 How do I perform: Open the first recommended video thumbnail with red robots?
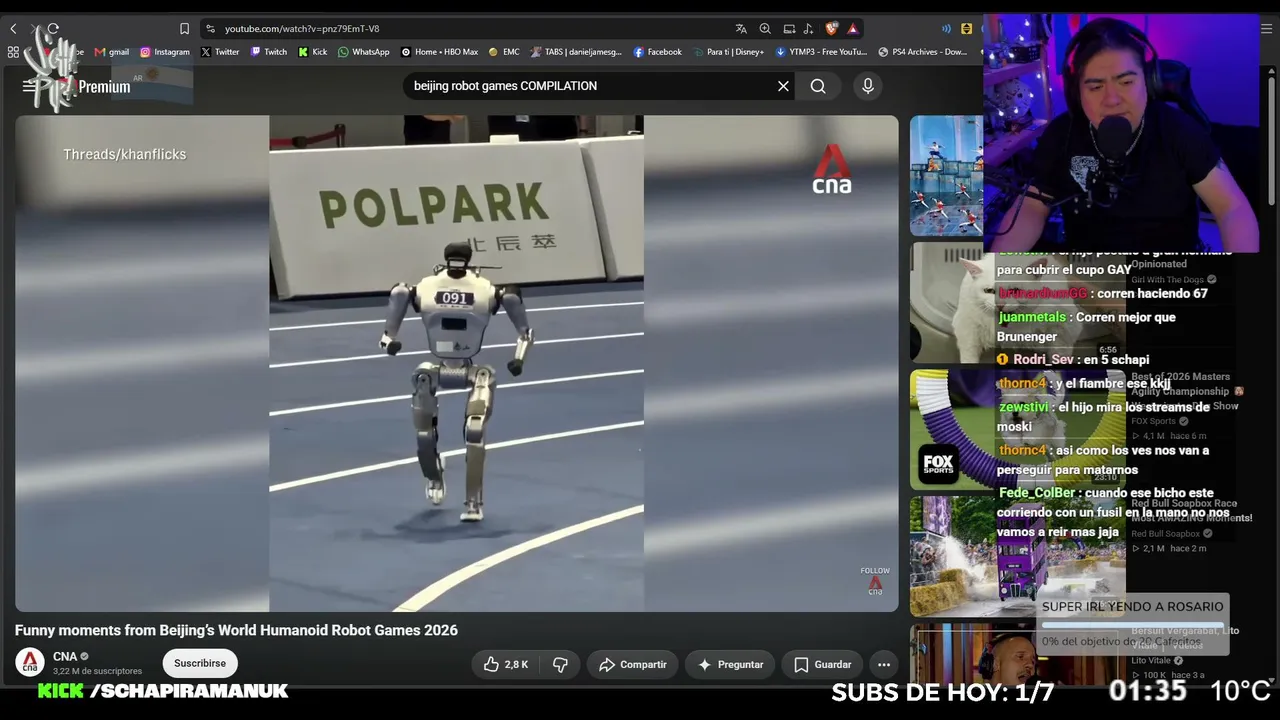946,176
